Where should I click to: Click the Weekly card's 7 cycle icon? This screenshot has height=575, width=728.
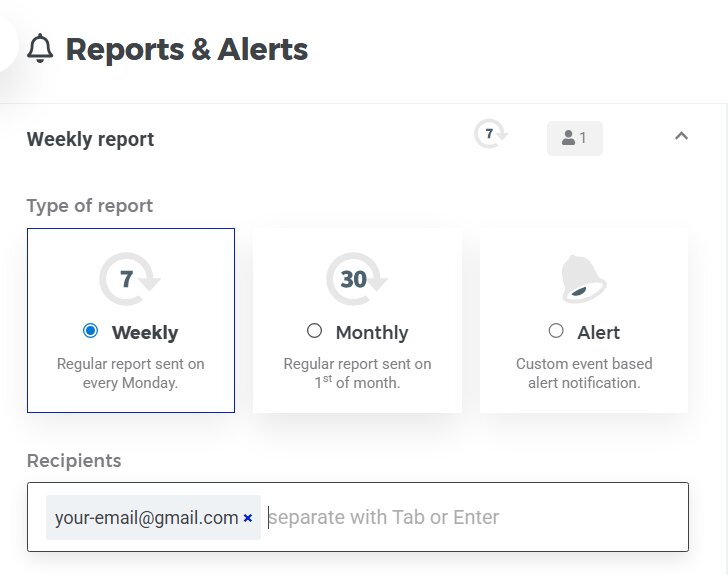pyautogui.click(x=130, y=279)
